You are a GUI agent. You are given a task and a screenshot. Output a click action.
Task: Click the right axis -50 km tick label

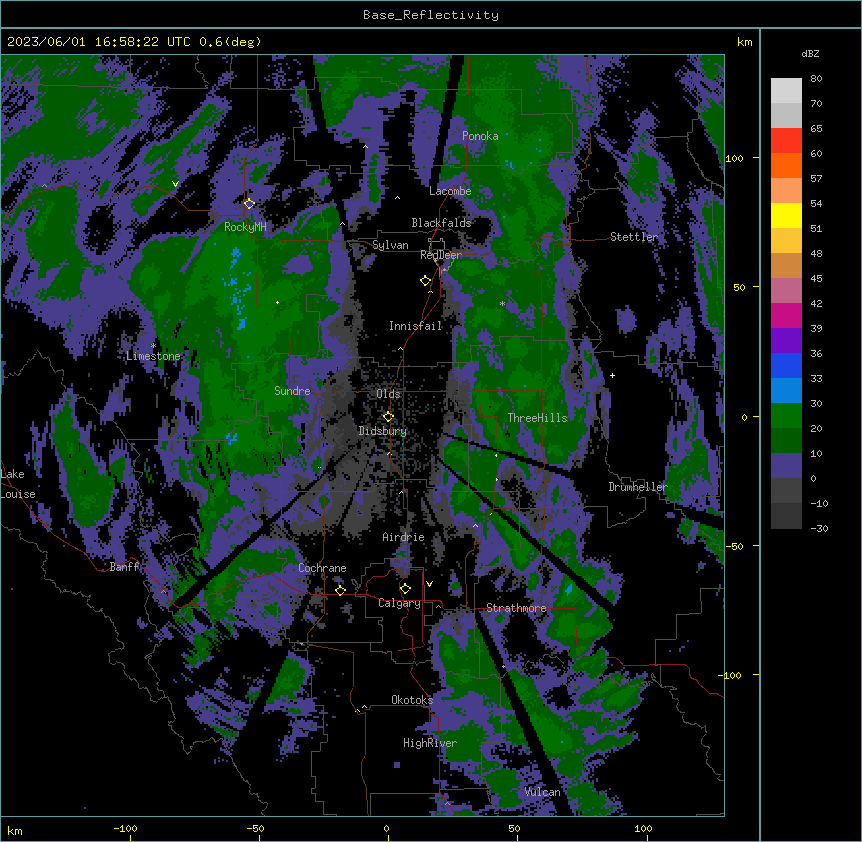click(x=735, y=546)
